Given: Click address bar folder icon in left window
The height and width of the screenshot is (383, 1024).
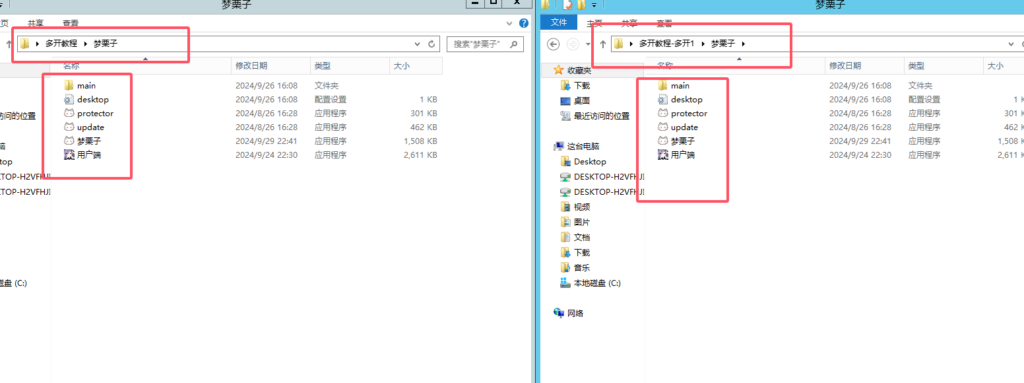Looking at the screenshot, I should (25, 44).
